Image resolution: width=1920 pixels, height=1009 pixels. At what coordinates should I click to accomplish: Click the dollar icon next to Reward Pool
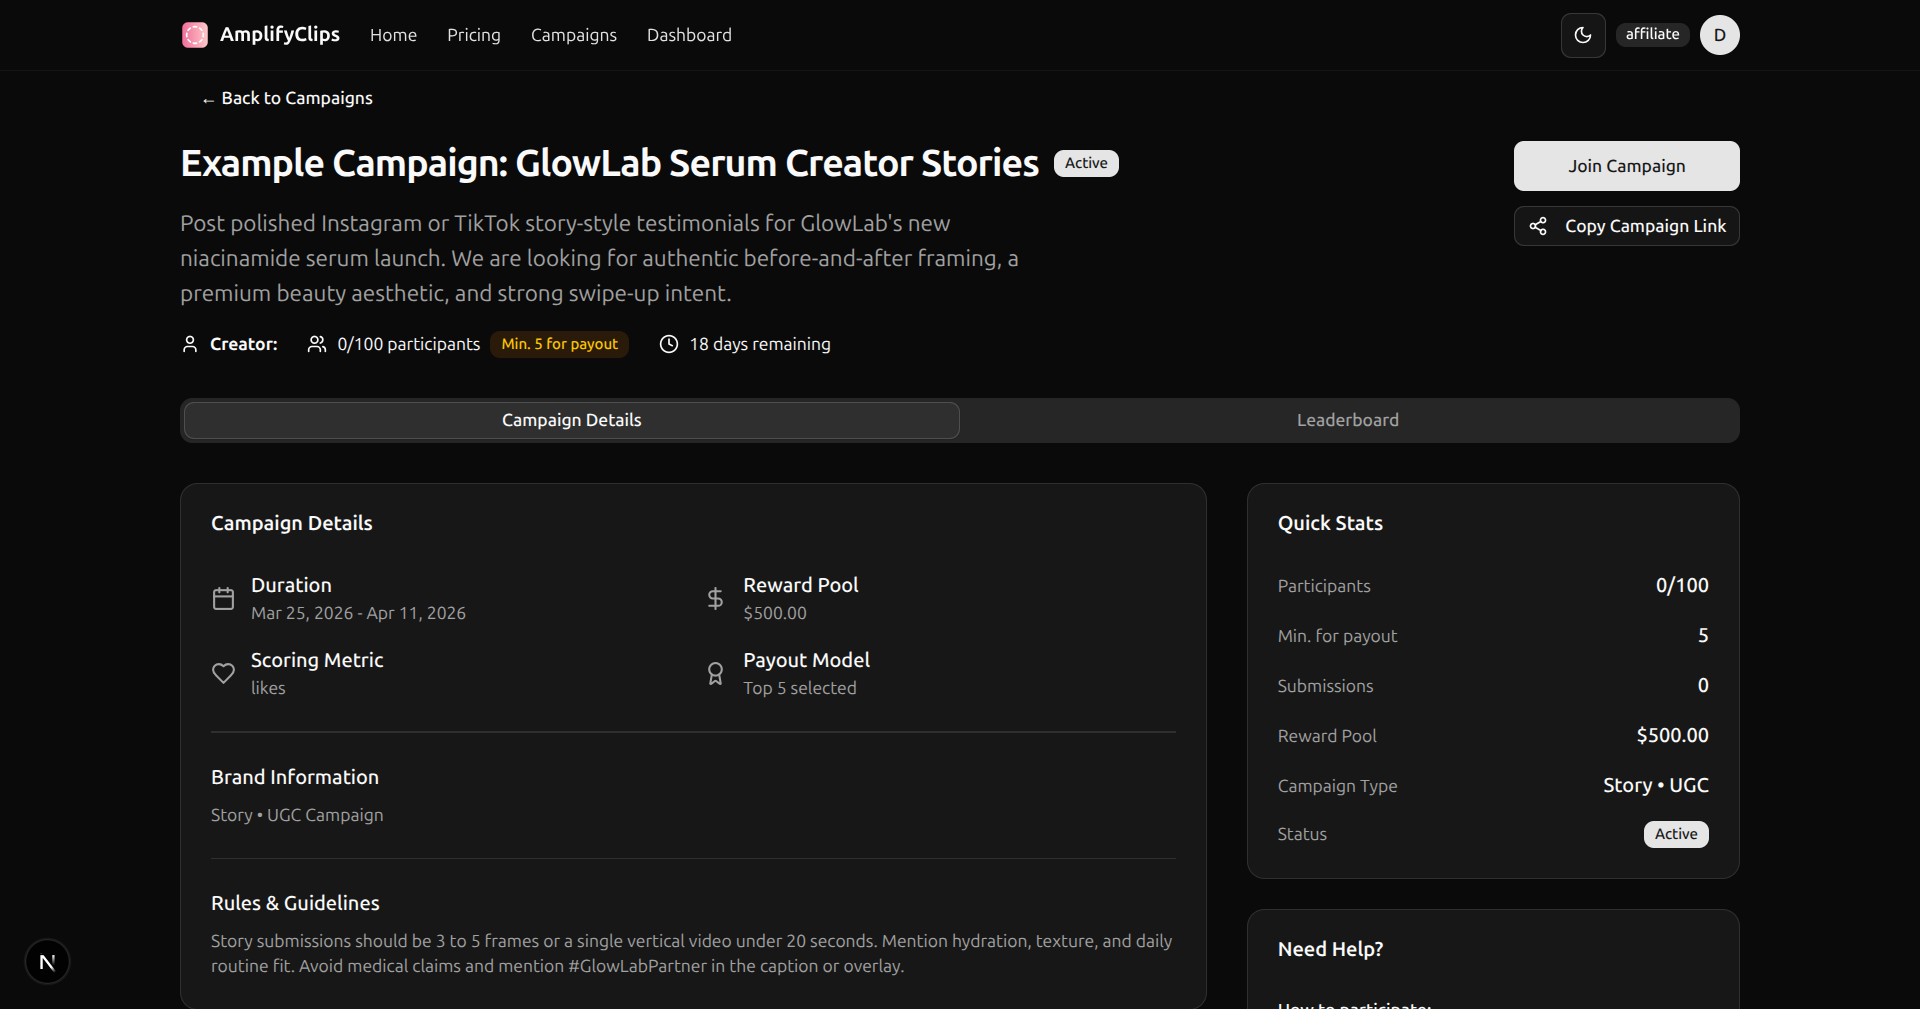tap(715, 598)
